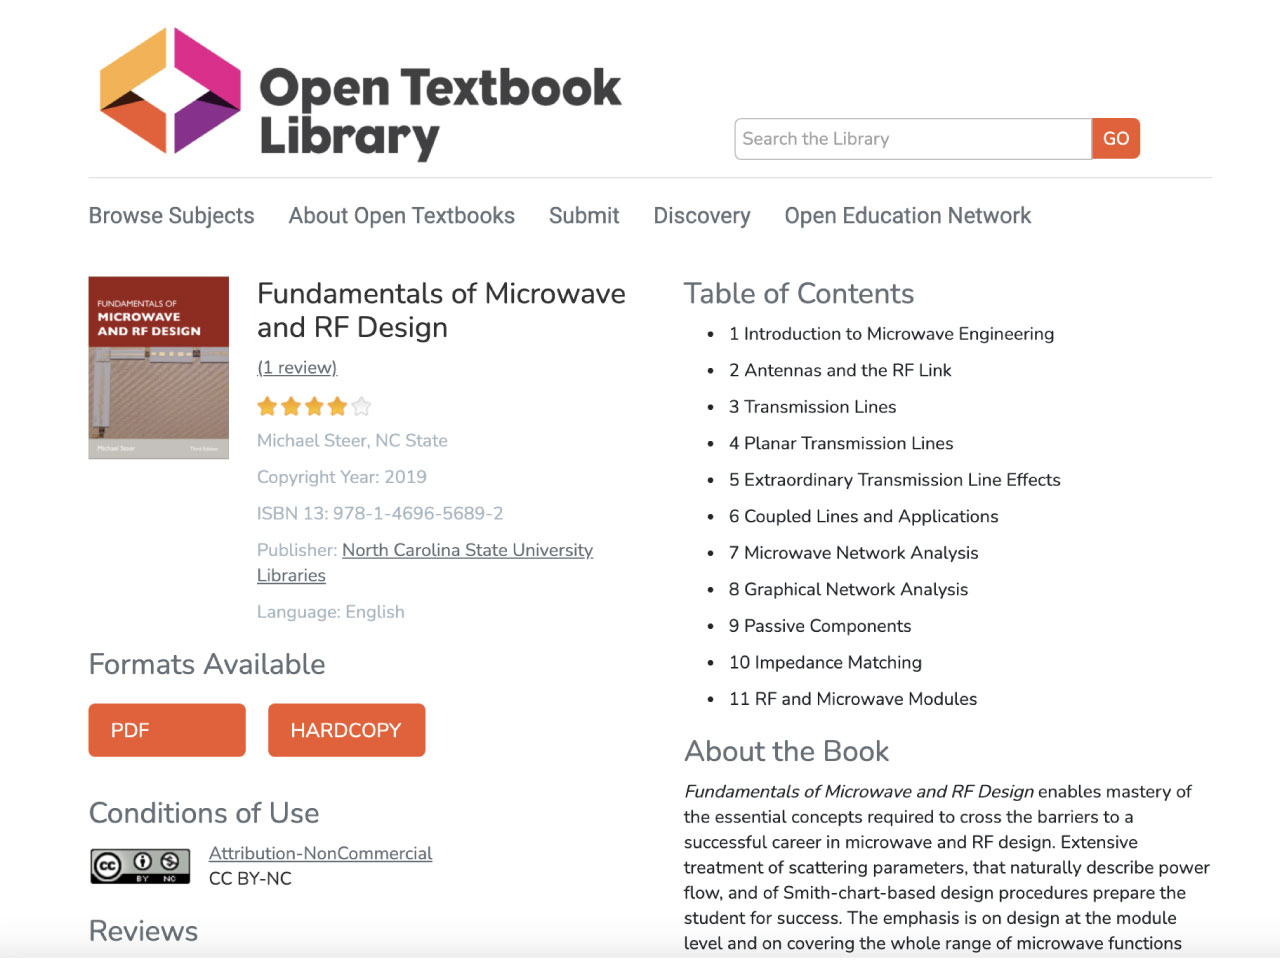Click chapter 1 Introduction to Microwave Engineering

point(891,334)
